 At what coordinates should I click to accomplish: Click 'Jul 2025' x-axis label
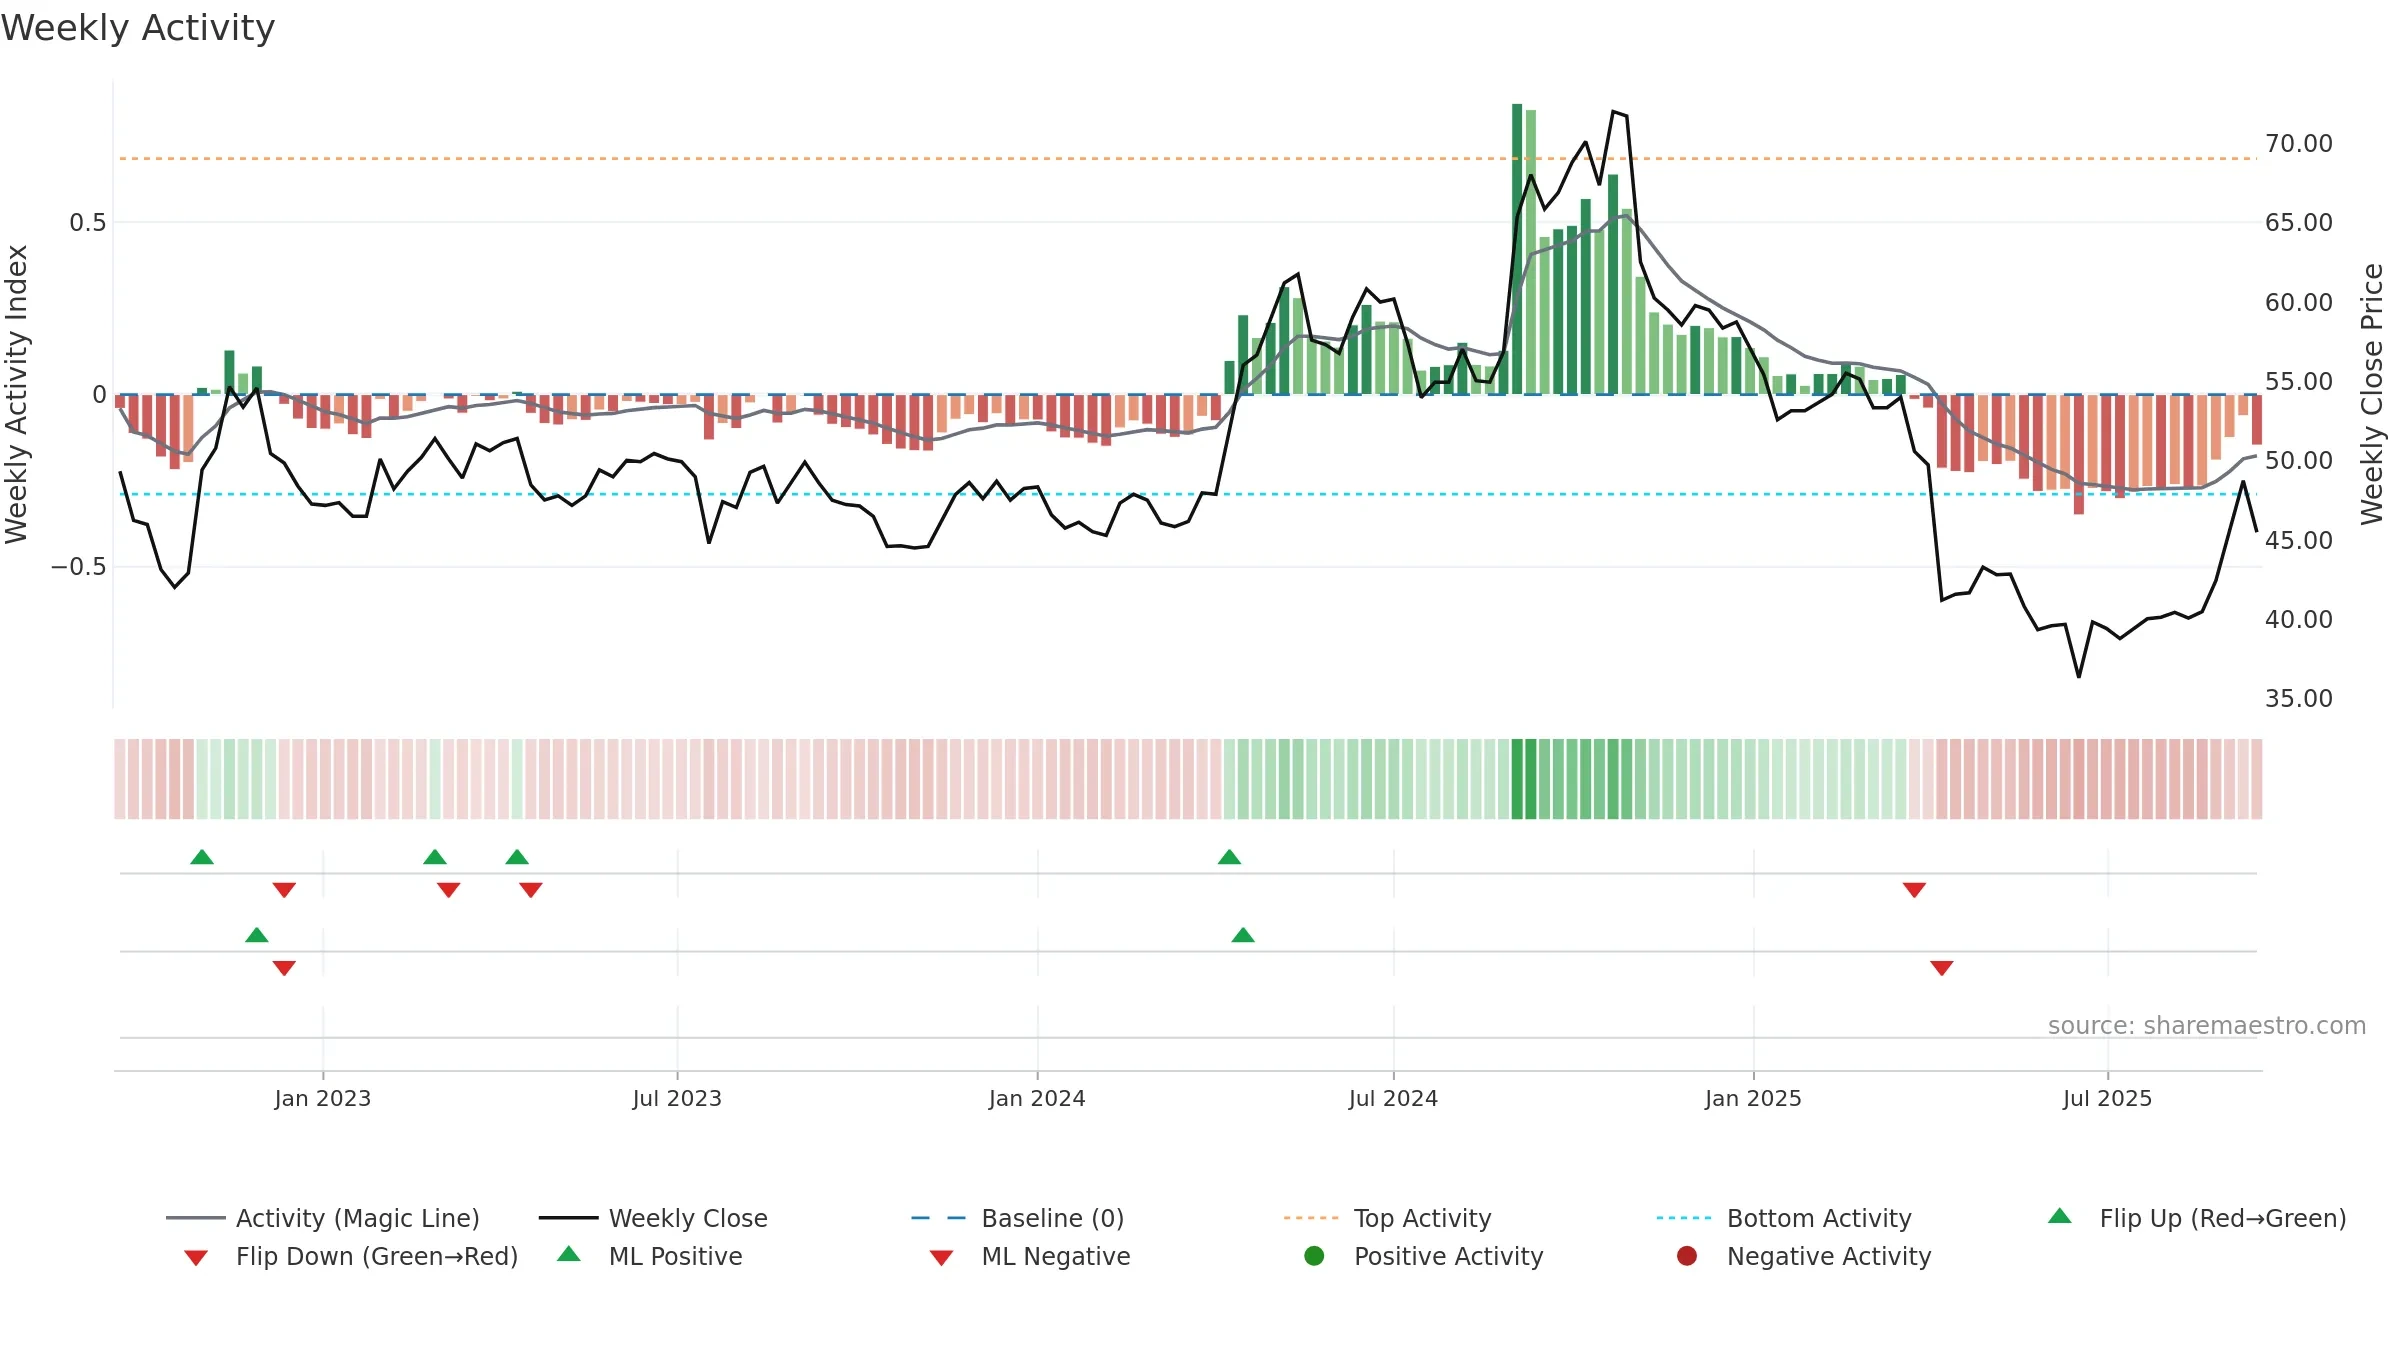(2107, 1098)
